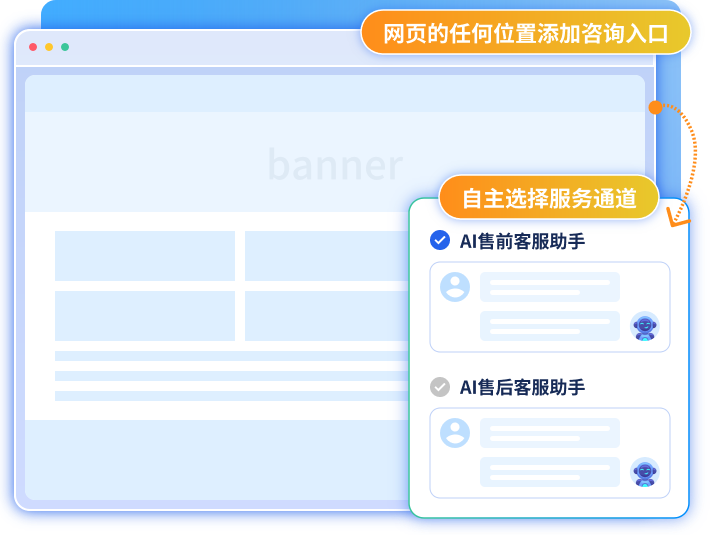Click the orange dot where the dotted arrow starts
This screenshot has height=535, width=720.
click(x=655, y=107)
